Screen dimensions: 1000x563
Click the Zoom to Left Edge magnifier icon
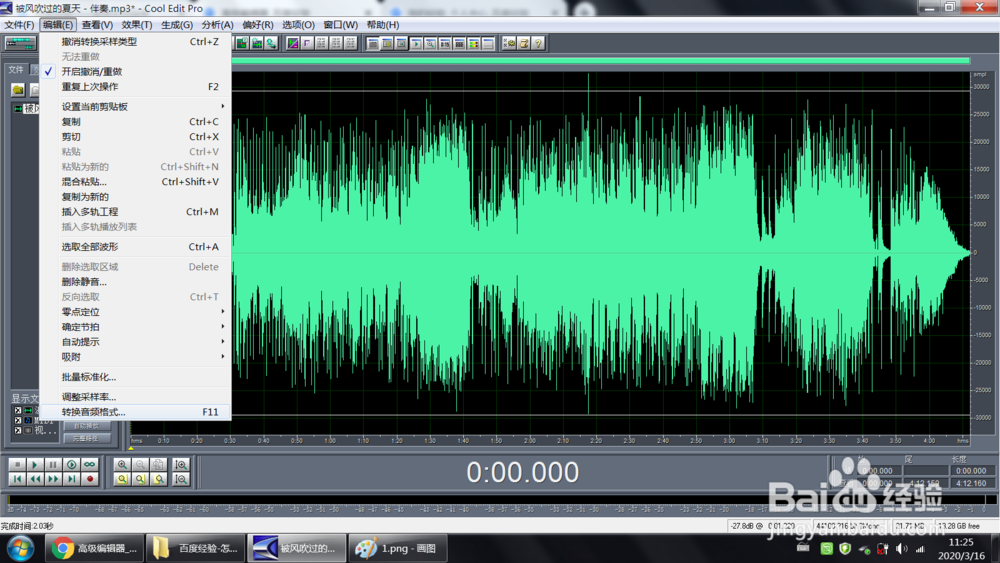(x=140, y=479)
